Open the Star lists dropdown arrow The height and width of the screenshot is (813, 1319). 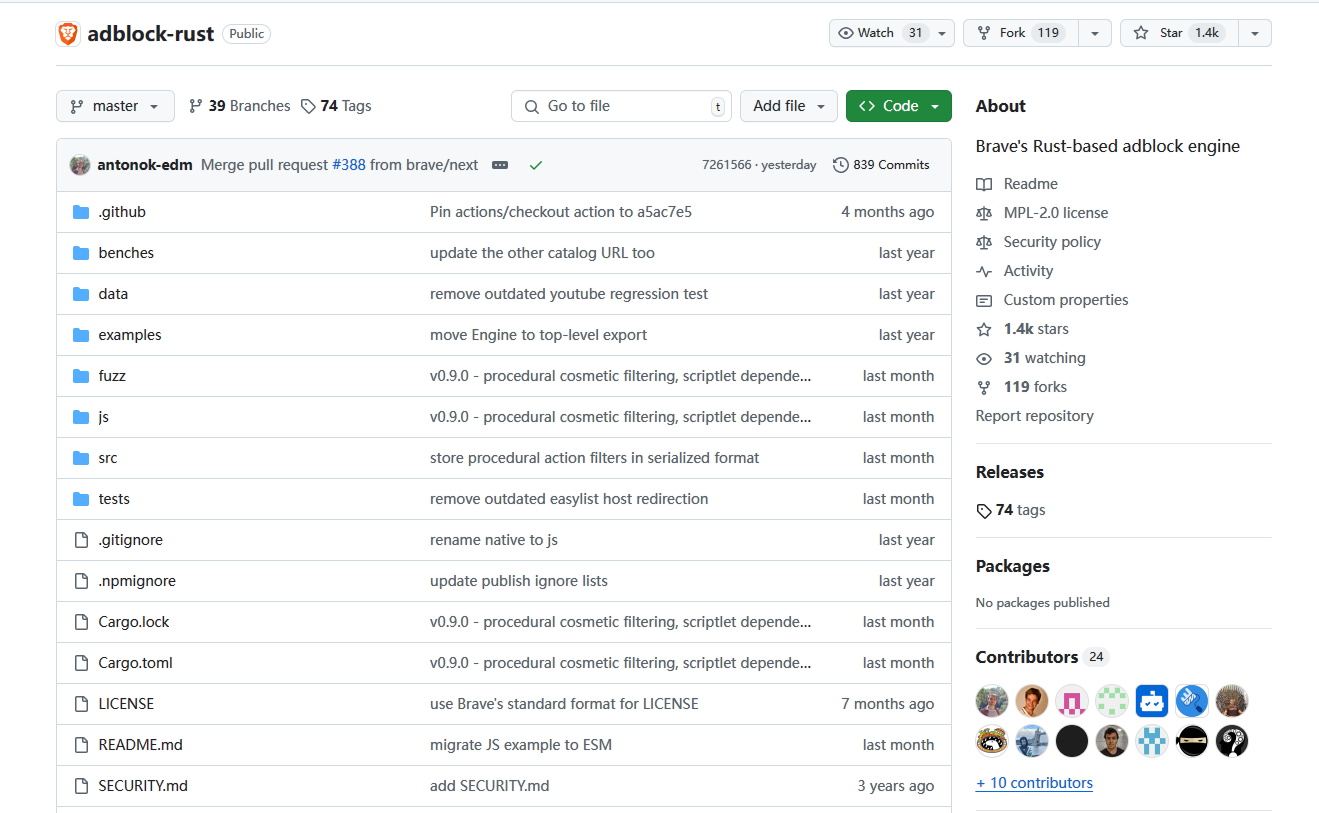1255,33
